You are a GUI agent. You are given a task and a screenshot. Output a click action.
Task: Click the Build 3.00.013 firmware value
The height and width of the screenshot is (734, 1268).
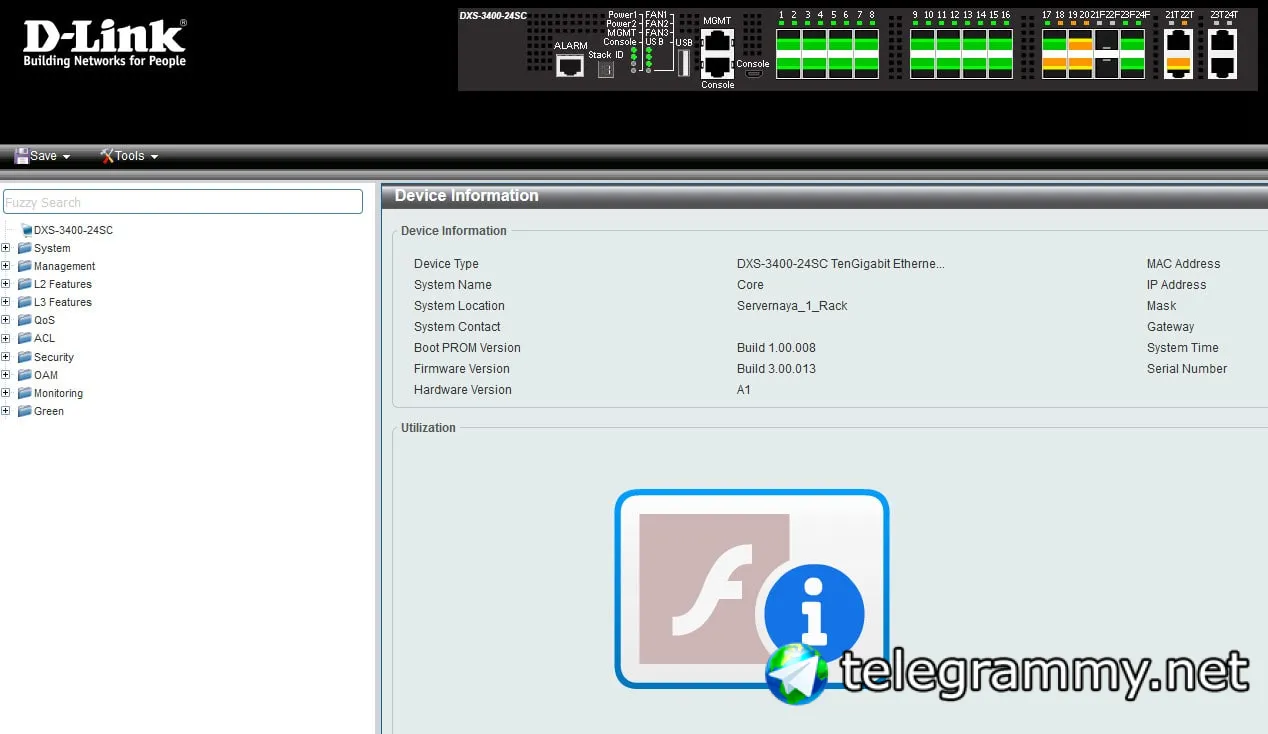776,369
